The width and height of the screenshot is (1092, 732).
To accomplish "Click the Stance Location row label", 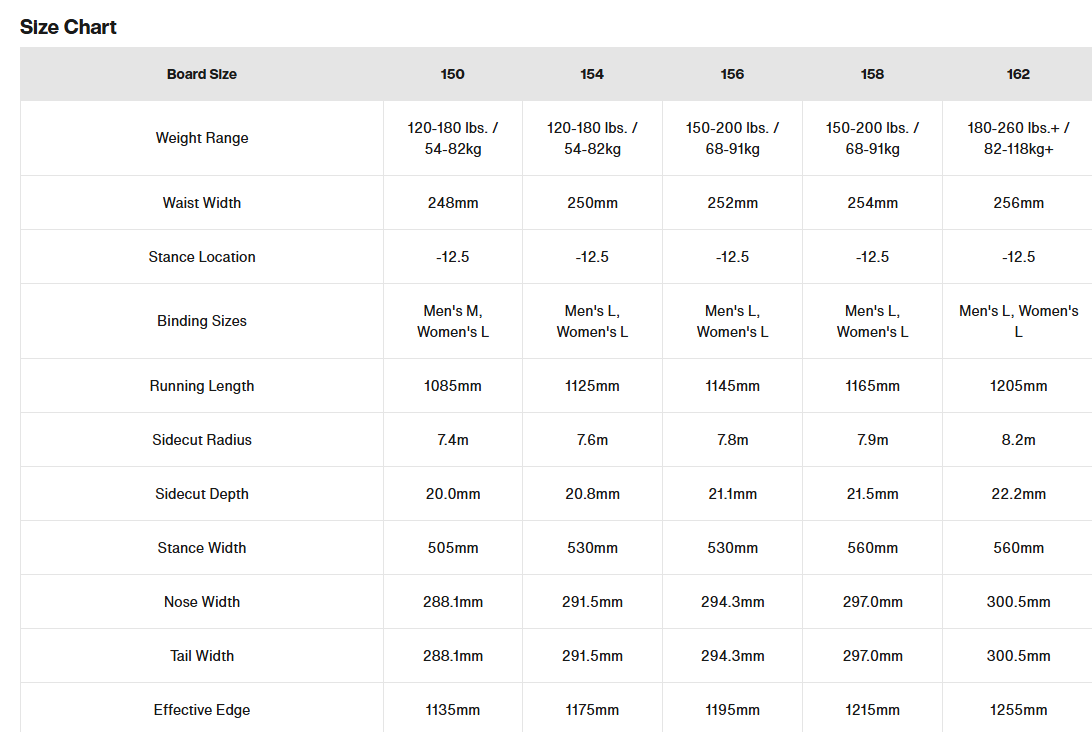I will click(x=202, y=257).
